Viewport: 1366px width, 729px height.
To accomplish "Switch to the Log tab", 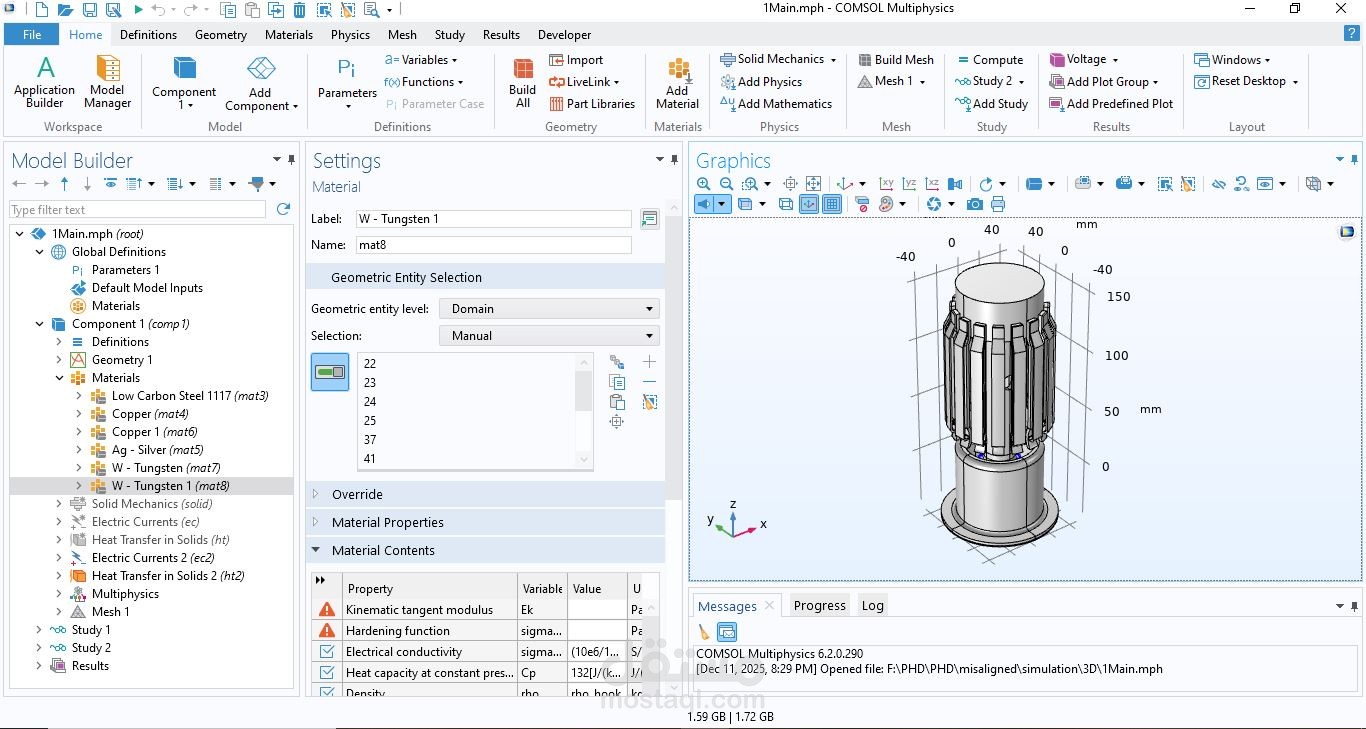I will (873, 605).
